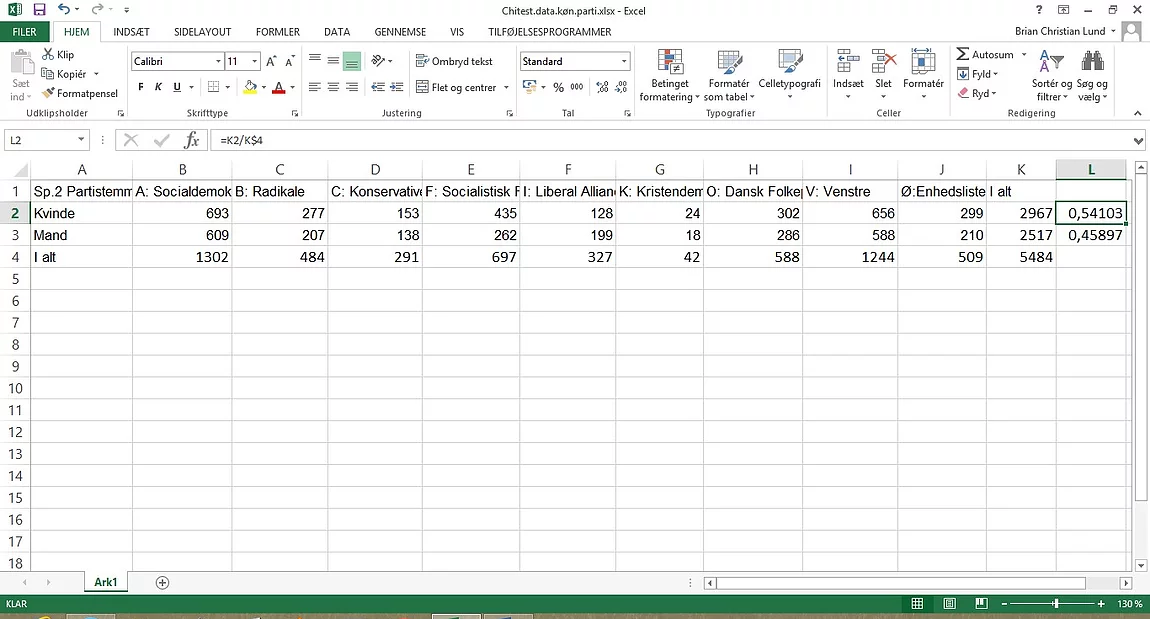Align text to the right
Image resolution: width=1150 pixels, height=619 pixels.
352,87
